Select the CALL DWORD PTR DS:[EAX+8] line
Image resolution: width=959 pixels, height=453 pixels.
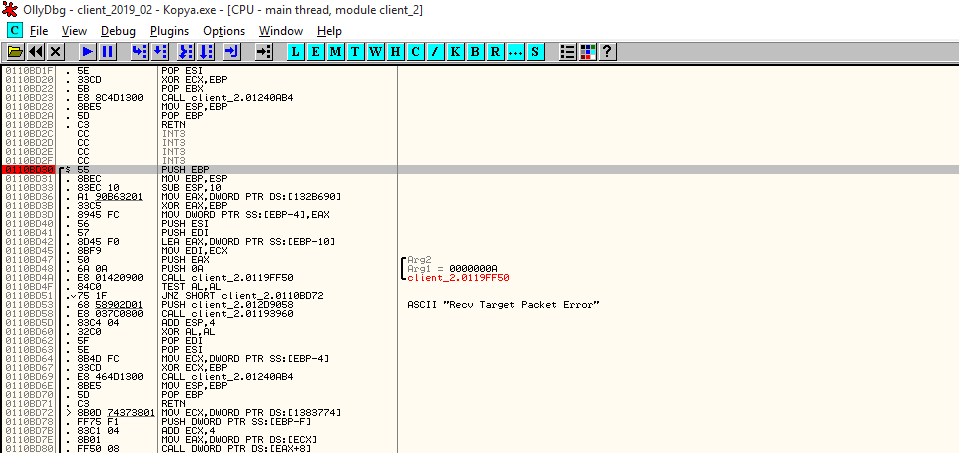coord(246,449)
